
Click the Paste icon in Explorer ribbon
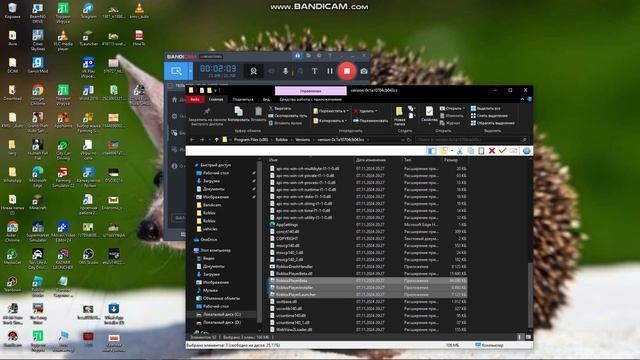point(258,113)
